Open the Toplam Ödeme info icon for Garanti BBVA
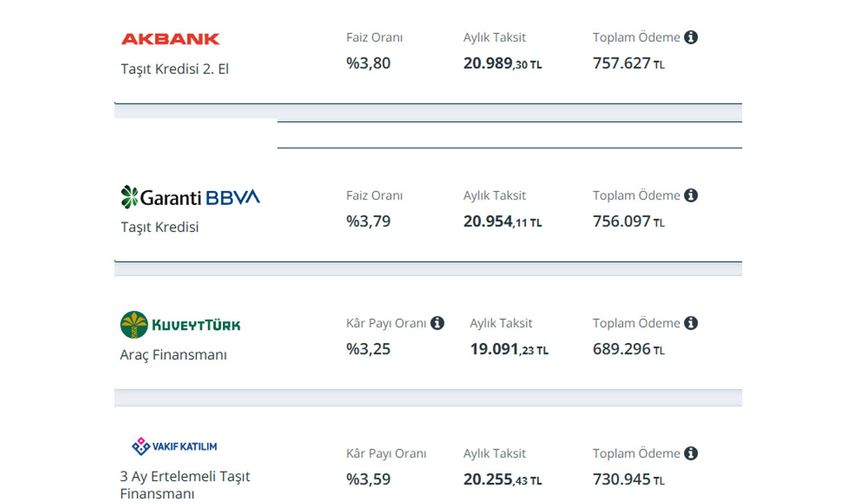Viewport: 860px width, 504px height. tap(691, 195)
